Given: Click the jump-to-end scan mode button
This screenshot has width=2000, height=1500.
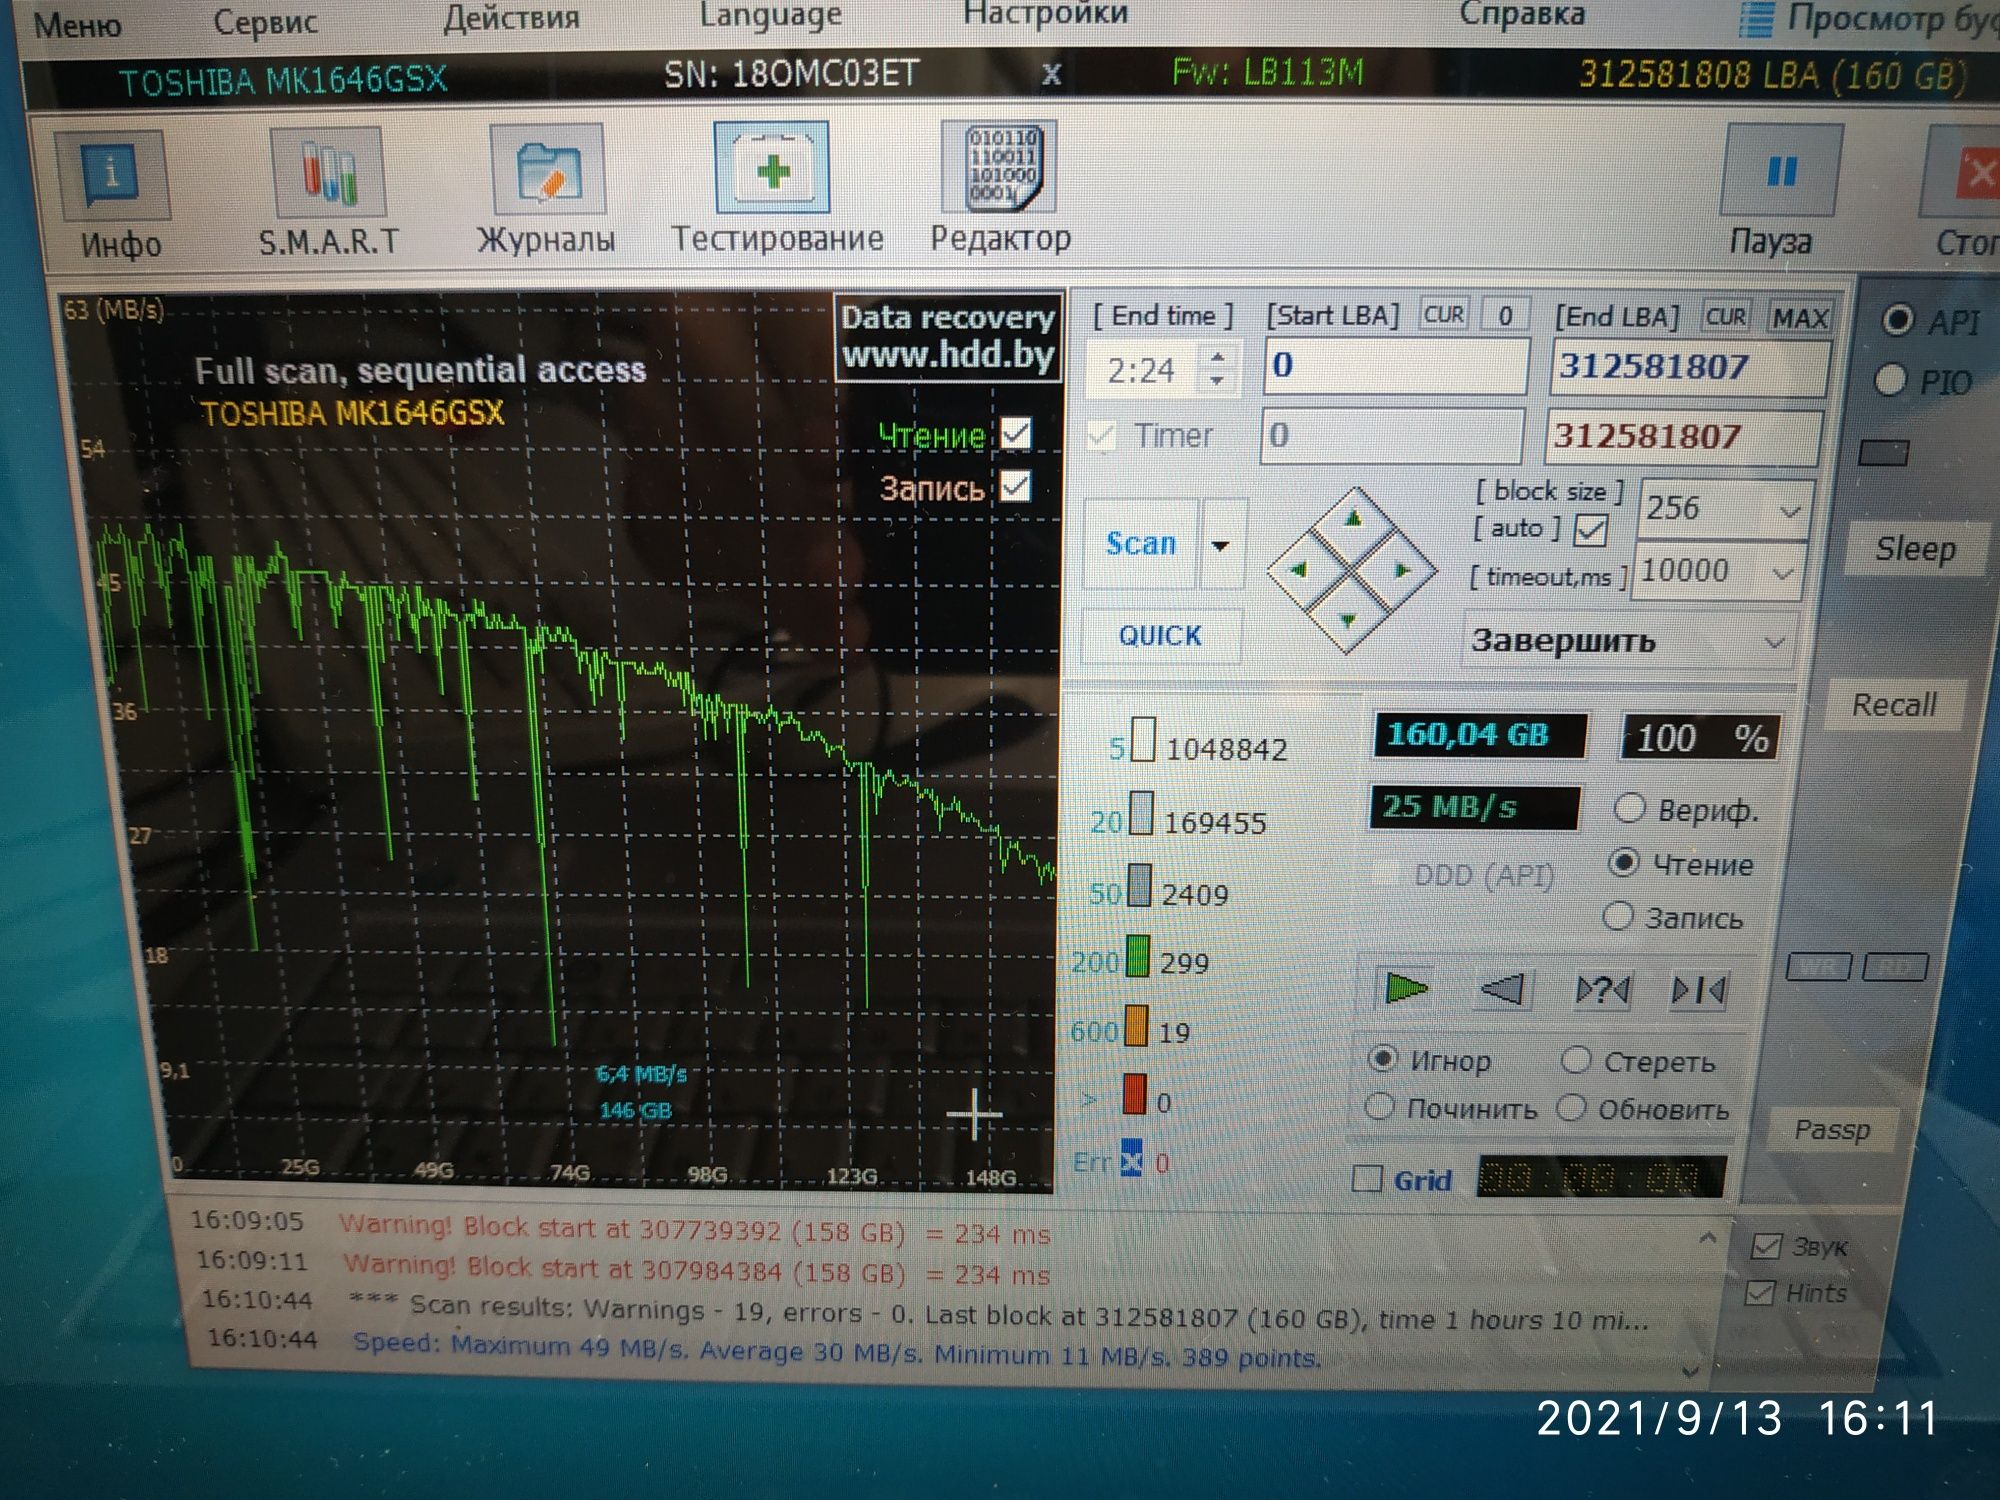Looking at the screenshot, I should pyautogui.click(x=1699, y=991).
